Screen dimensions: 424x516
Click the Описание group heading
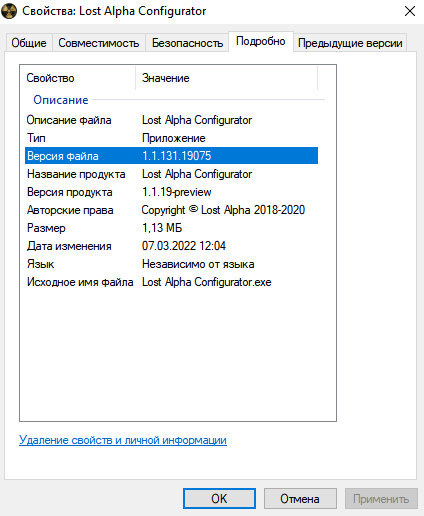pos(61,100)
